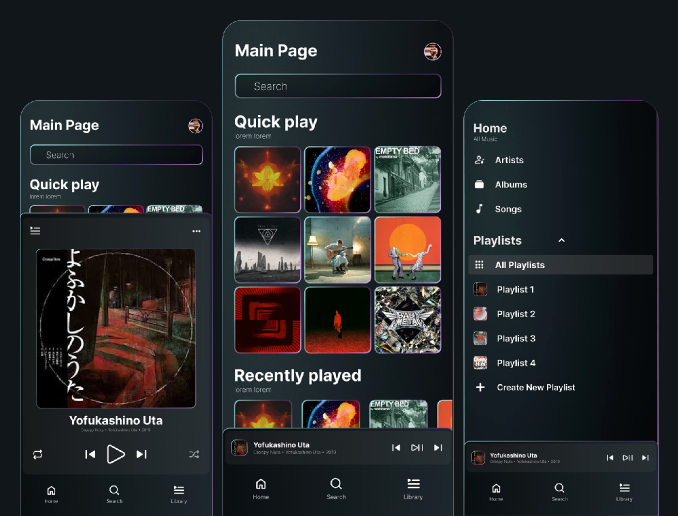Previous track in center mini player
The width and height of the screenshot is (678, 516).
(396, 448)
